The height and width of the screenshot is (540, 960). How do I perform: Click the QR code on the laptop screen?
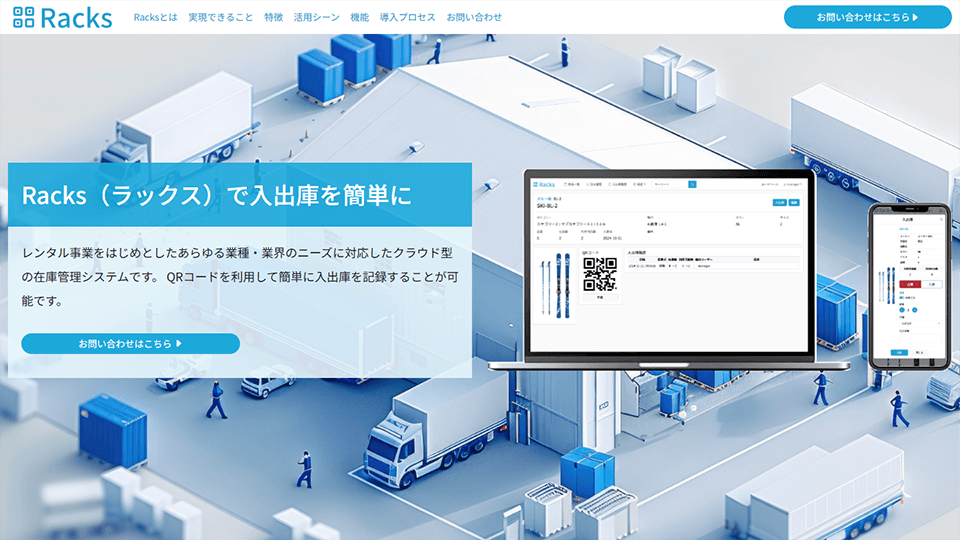[602, 274]
